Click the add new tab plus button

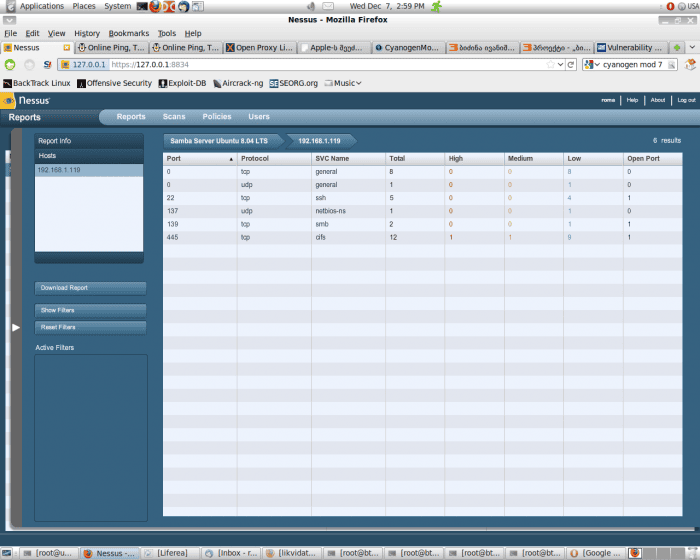point(677,47)
